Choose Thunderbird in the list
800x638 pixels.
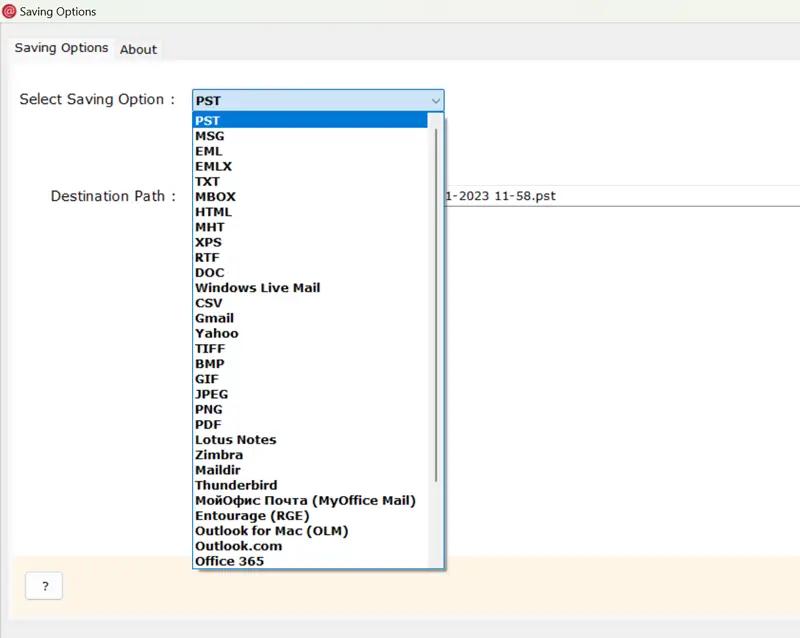tap(310, 485)
